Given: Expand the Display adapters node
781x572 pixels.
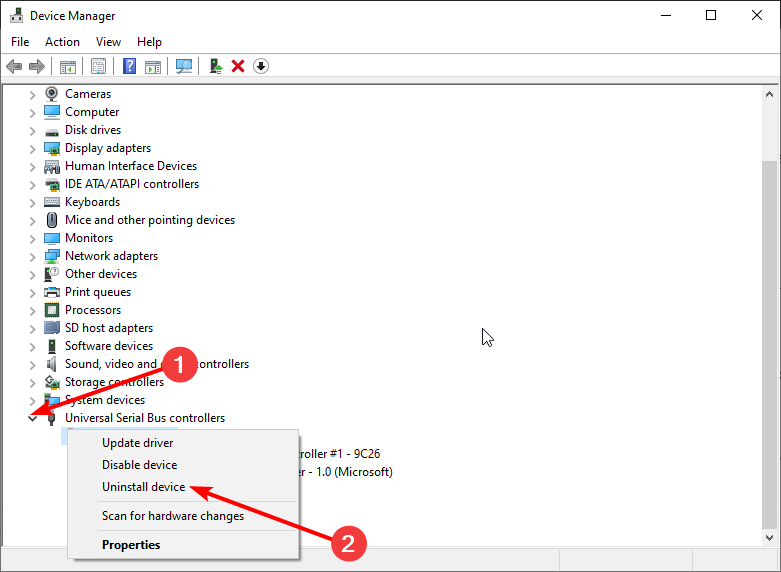Looking at the screenshot, I should pyautogui.click(x=32, y=148).
